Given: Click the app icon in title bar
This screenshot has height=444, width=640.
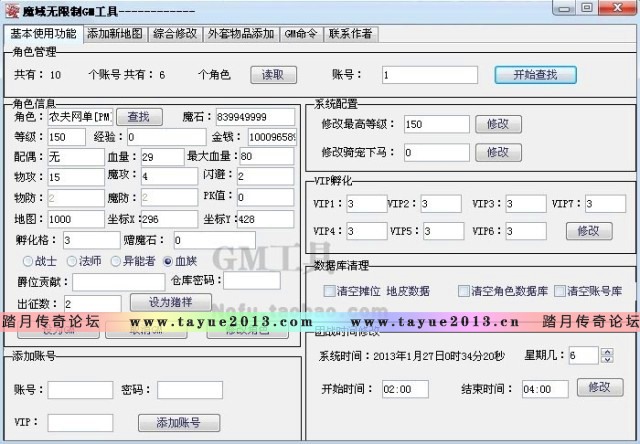Looking at the screenshot, I should click(10, 10).
